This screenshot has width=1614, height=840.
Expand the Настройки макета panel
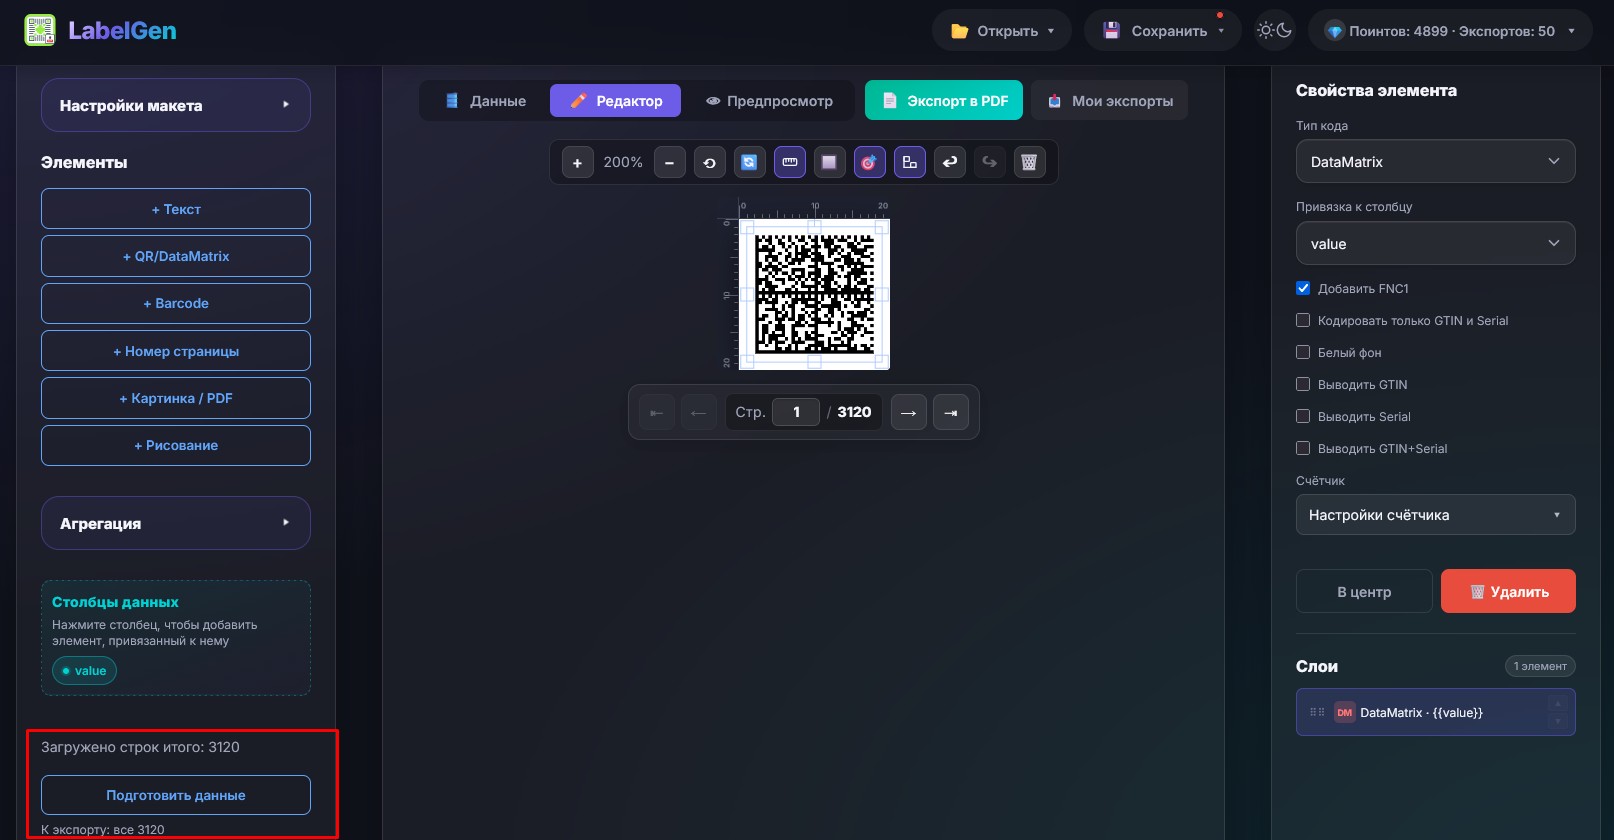[176, 105]
